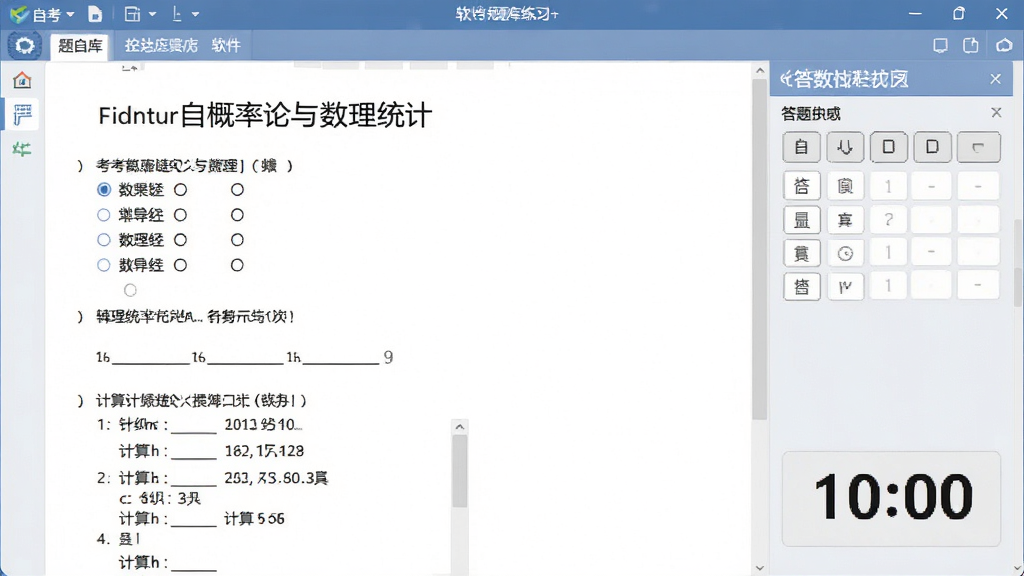Open the 软件 tab
The height and width of the screenshot is (576, 1024).
226,45
